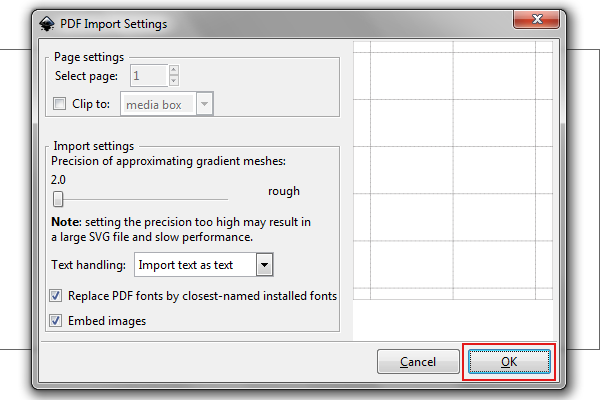
Task: Click the PDF Import Settings title text
Action: pos(114,24)
